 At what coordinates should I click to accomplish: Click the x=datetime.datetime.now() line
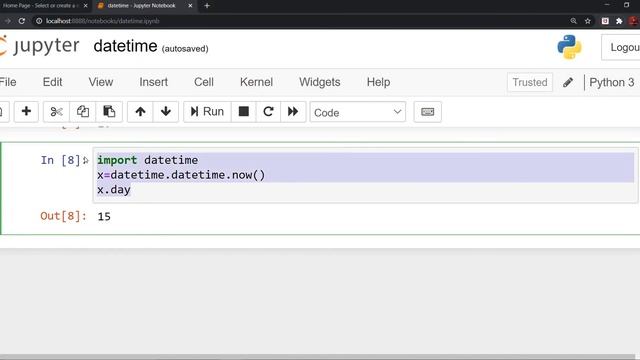pyautogui.click(x=181, y=175)
